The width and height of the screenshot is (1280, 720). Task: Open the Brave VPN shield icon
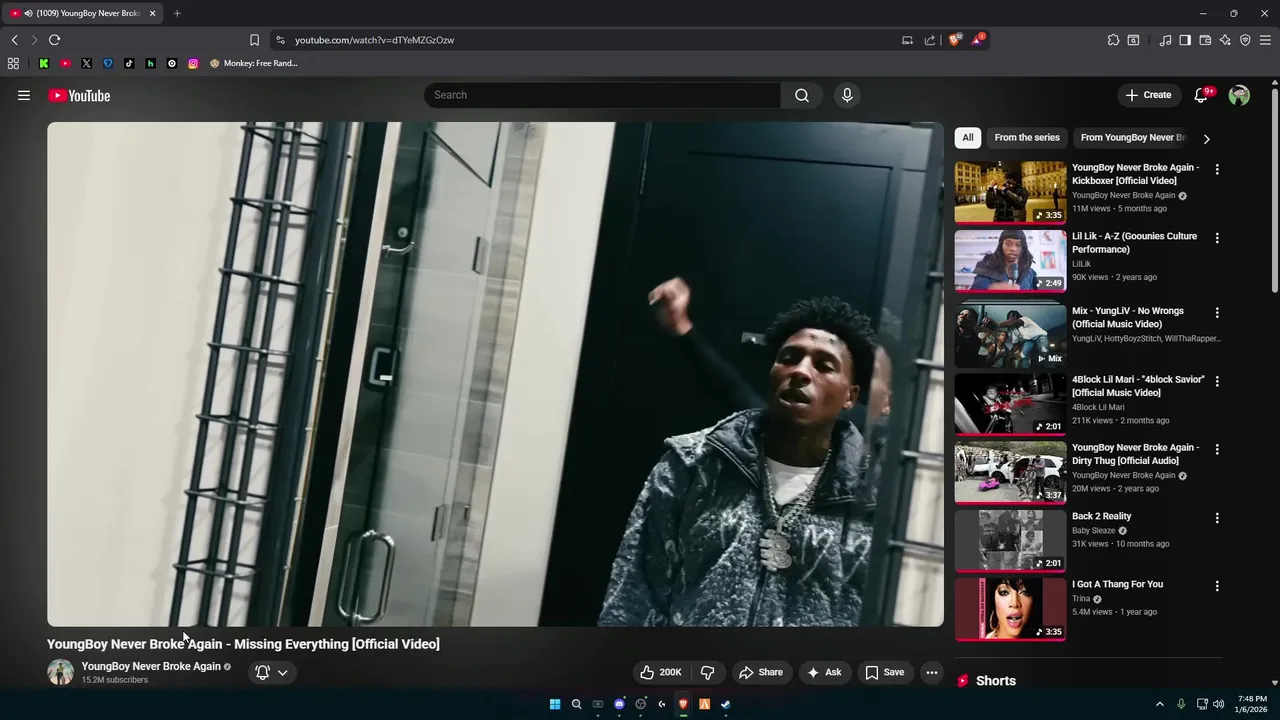1245,40
